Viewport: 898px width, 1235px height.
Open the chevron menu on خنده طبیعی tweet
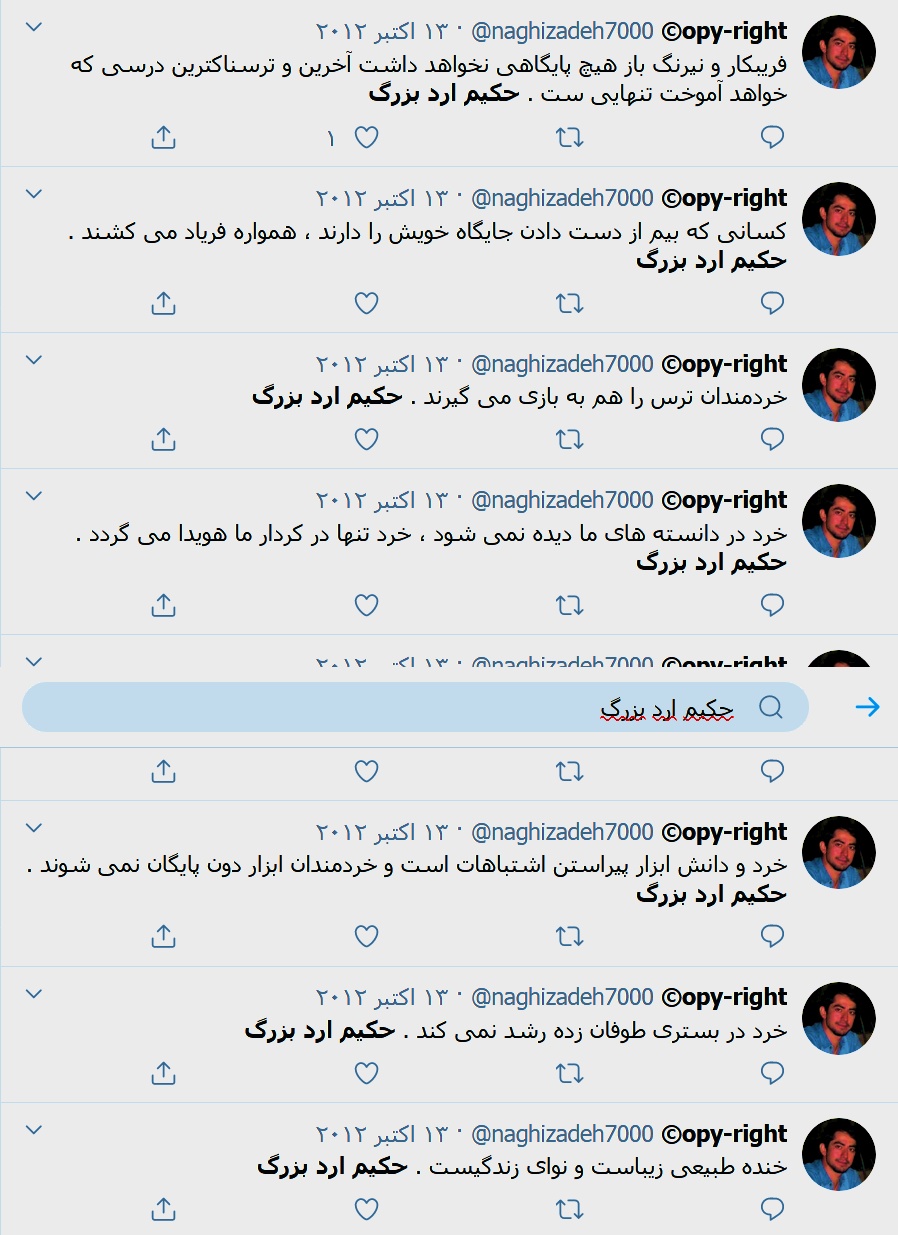click(33, 1130)
